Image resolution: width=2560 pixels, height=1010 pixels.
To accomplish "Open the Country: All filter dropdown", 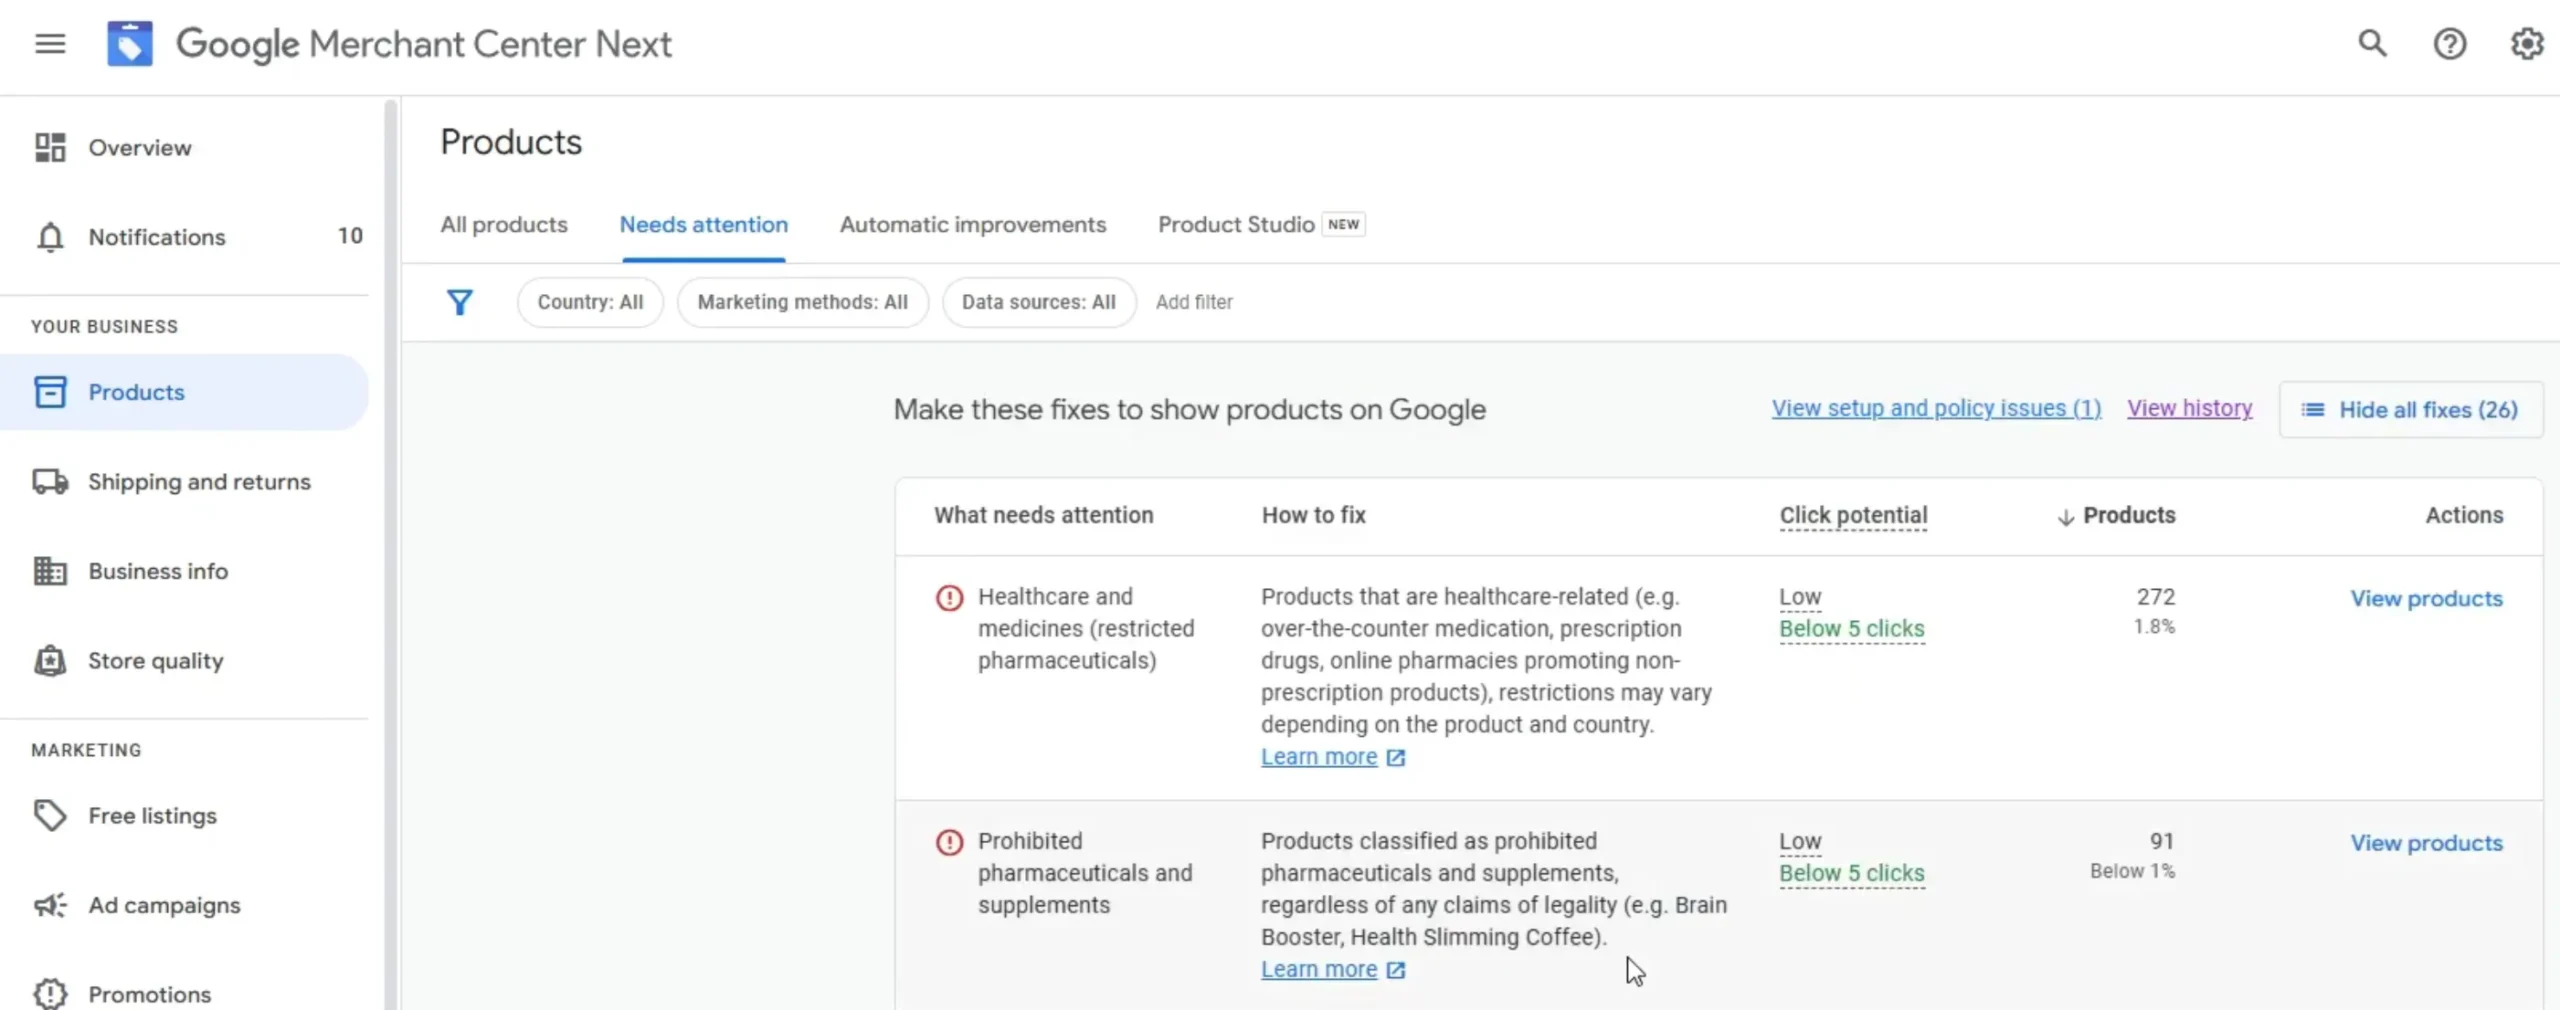I will pos(590,302).
